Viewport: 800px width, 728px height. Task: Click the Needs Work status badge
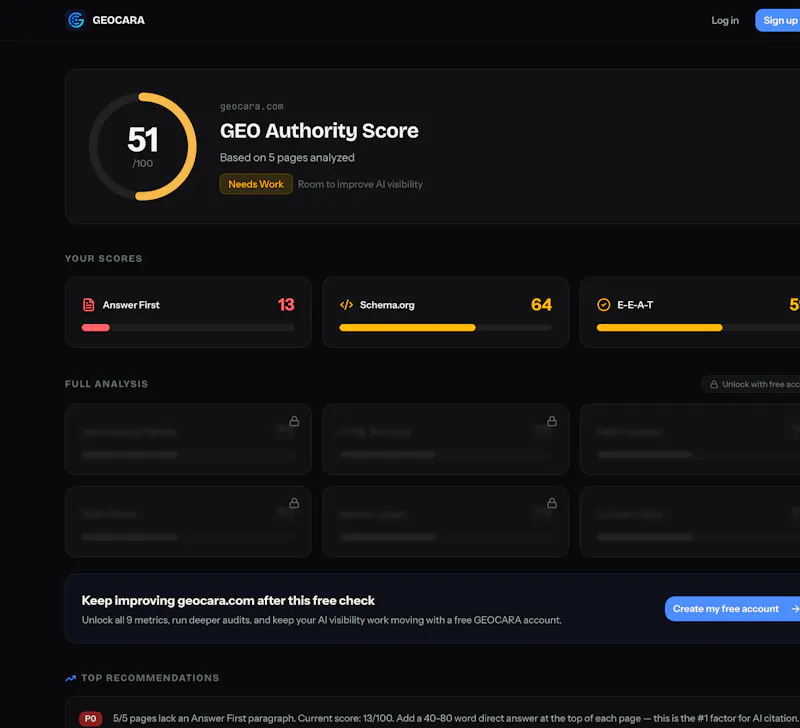tap(256, 184)
